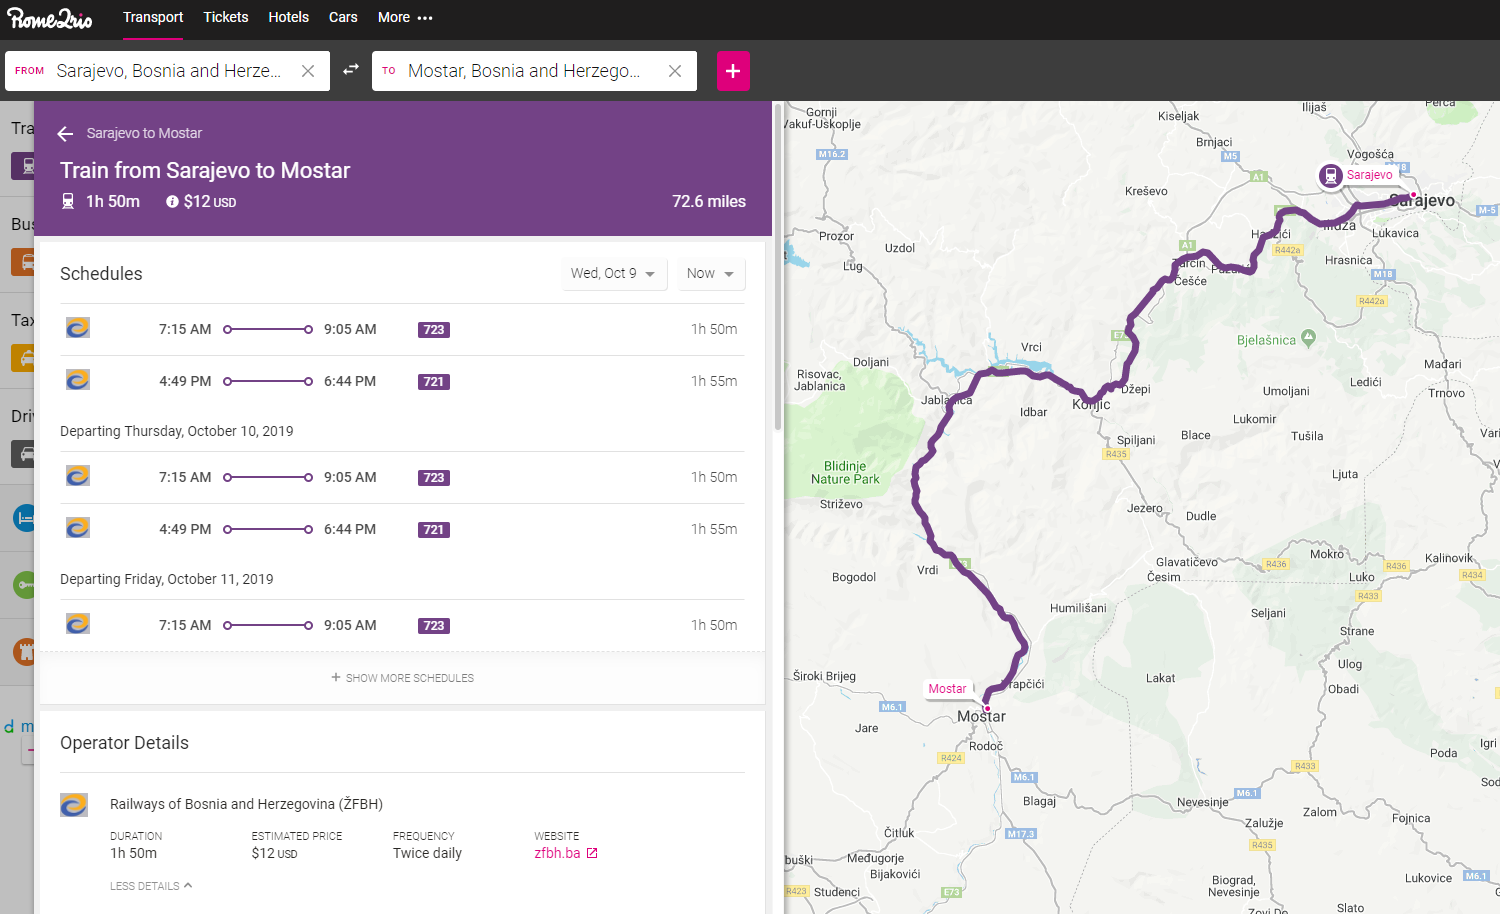Clear the Mostar destination field
Viewport: 1500px width, 914px height.
(675, 71)
